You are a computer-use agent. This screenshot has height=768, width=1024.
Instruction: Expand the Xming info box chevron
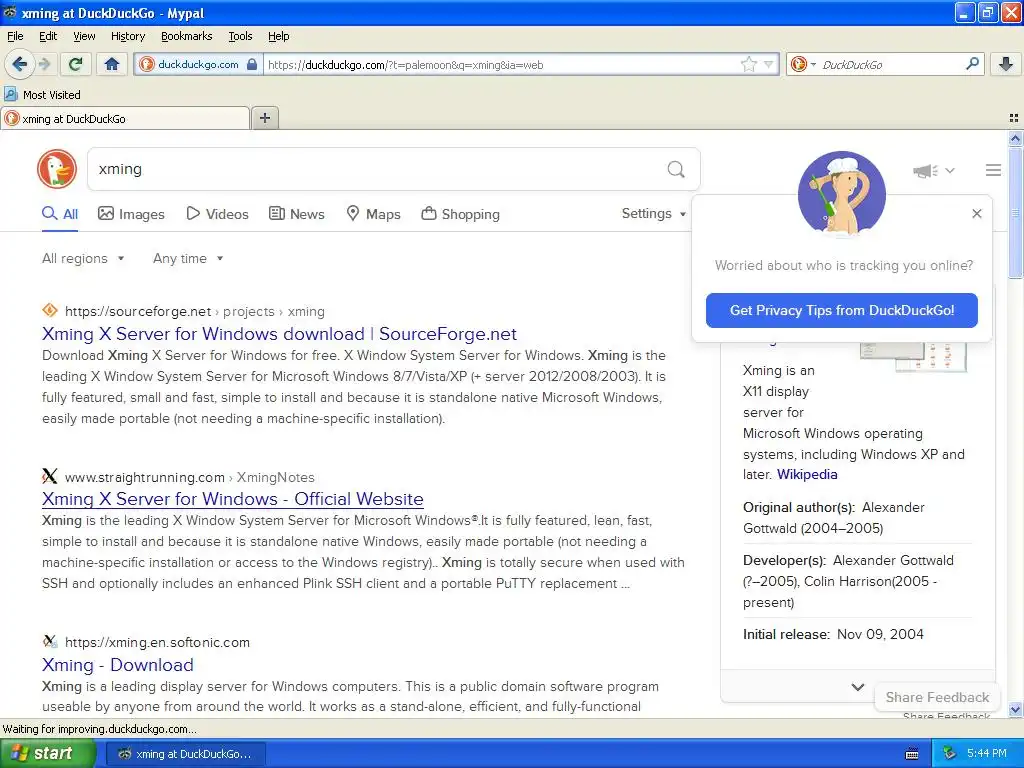(857, 686)
